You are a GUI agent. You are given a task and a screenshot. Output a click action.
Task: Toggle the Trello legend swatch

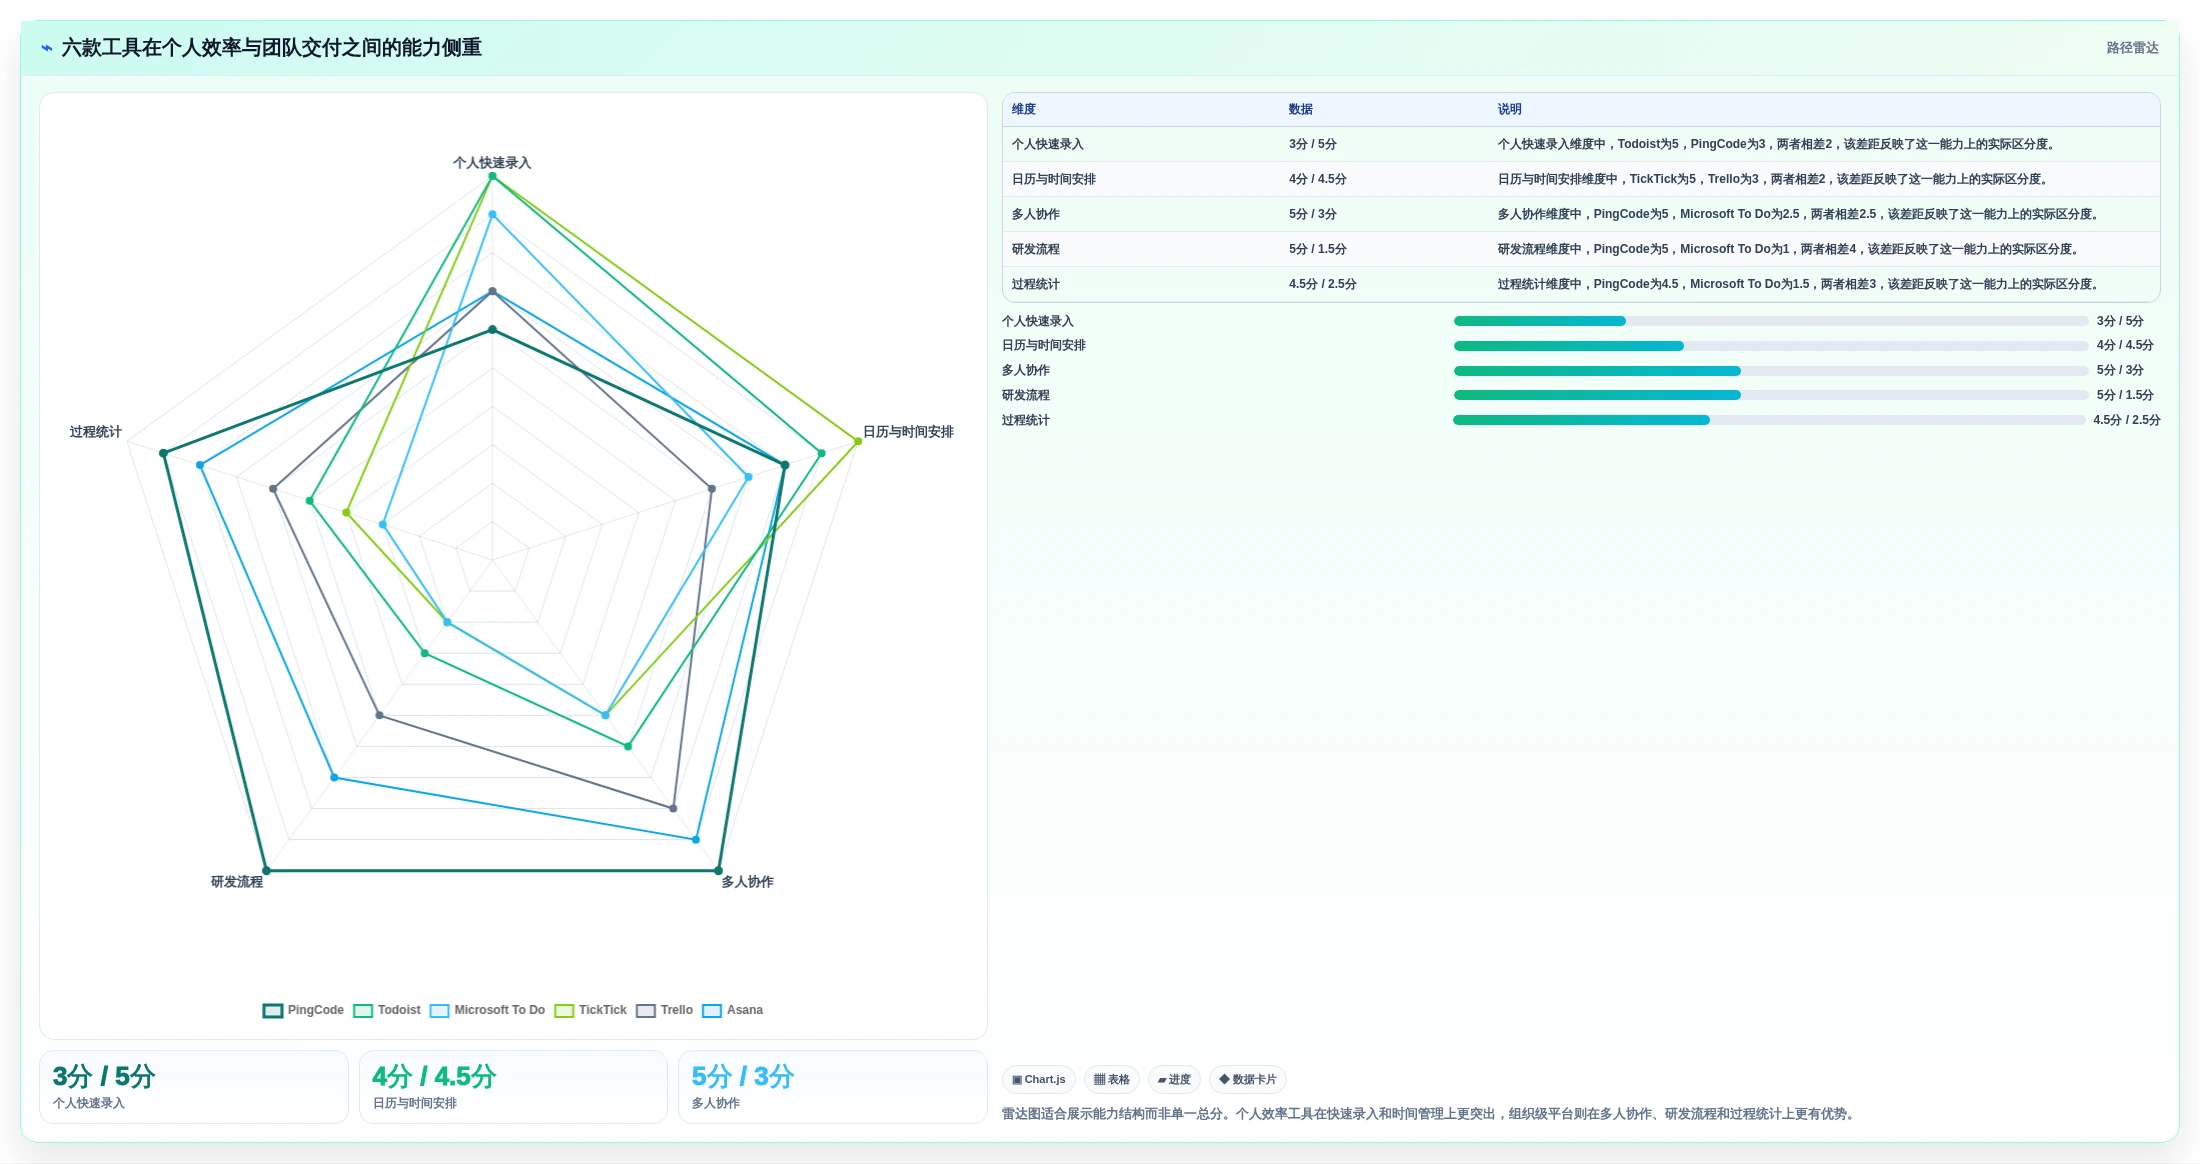[x=646, y=1011]
